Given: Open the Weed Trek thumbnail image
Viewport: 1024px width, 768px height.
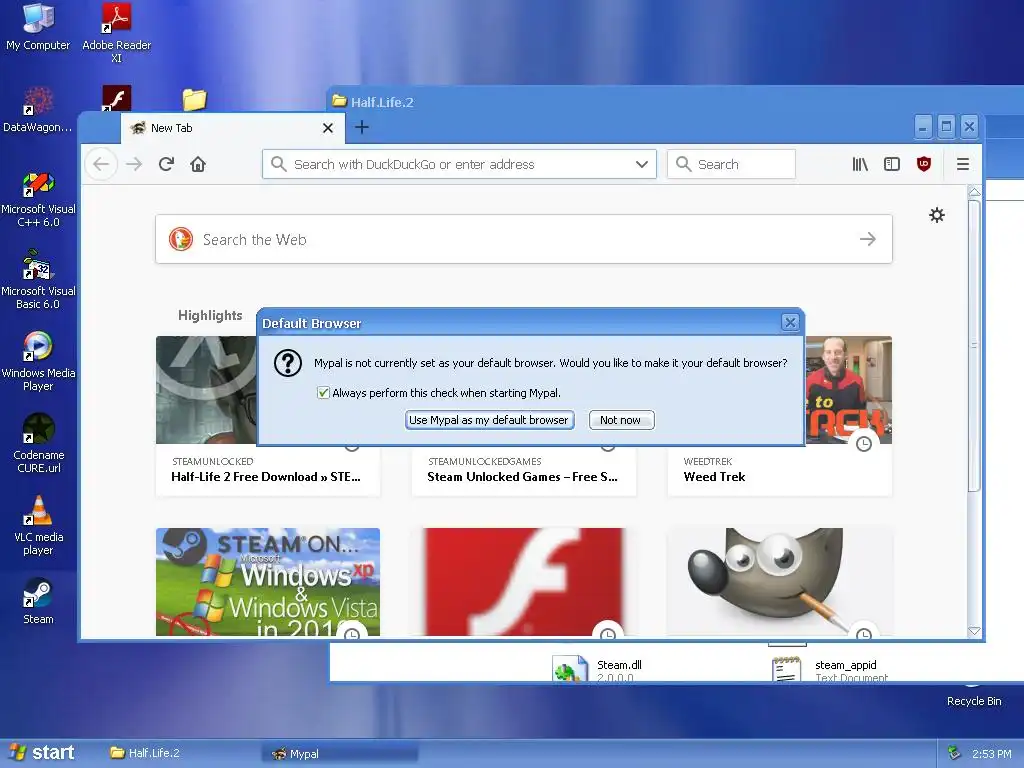Looking at the screenshot, I should coord(848,390).
